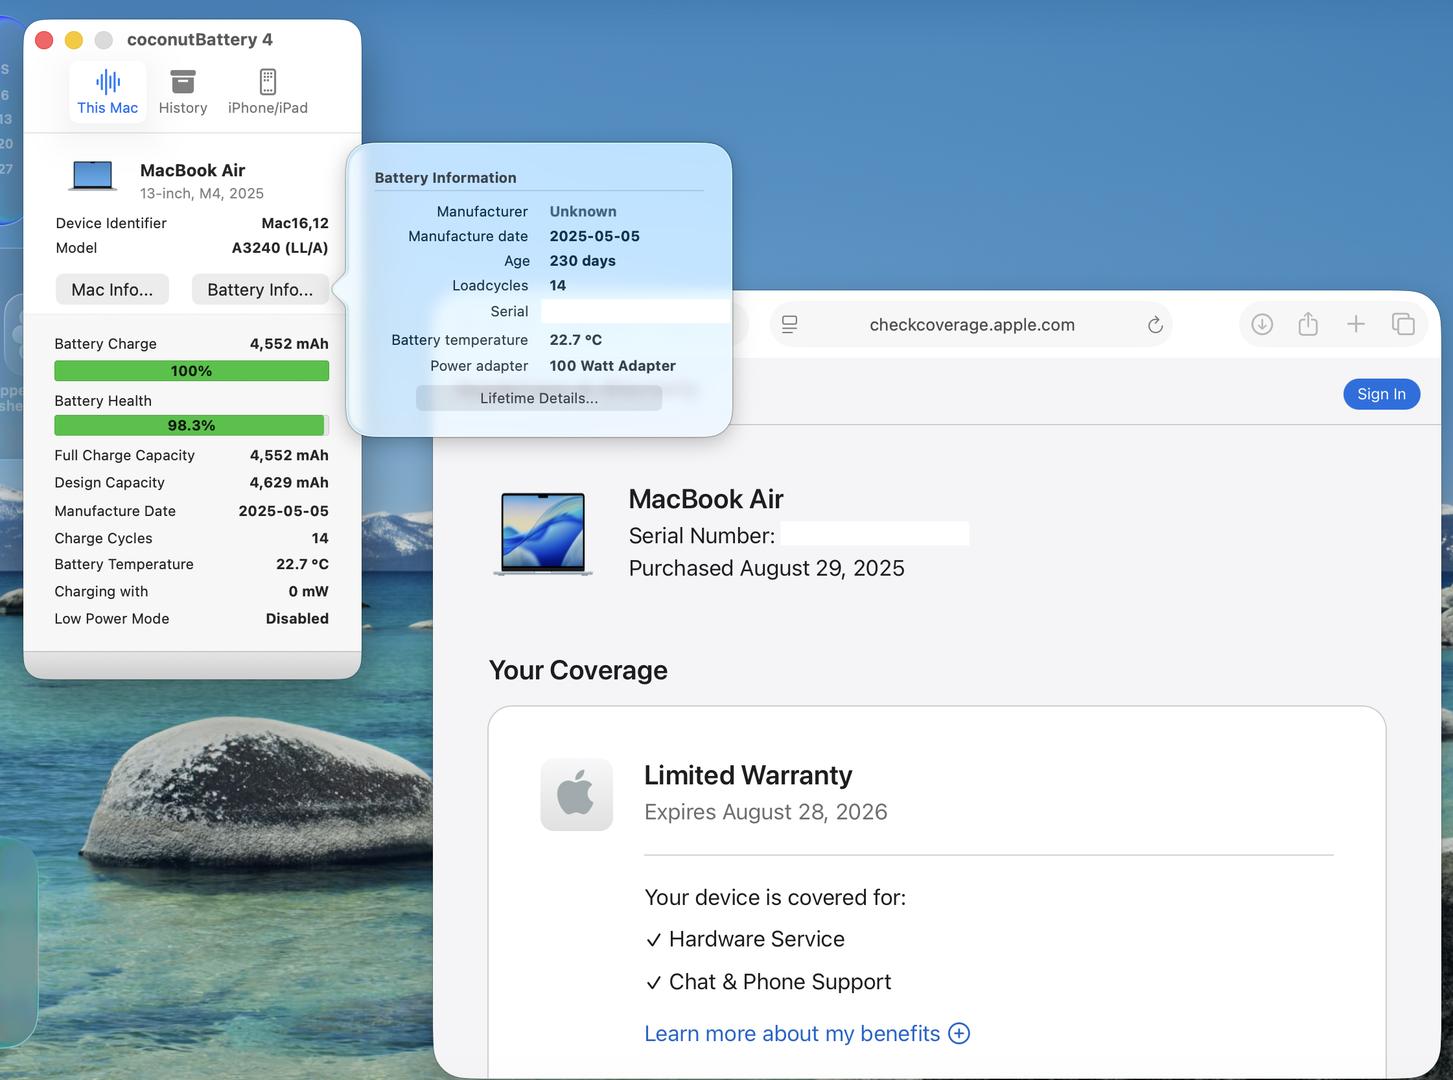
Task: Click the Battery Charge 100% bar
Action: 191,371
